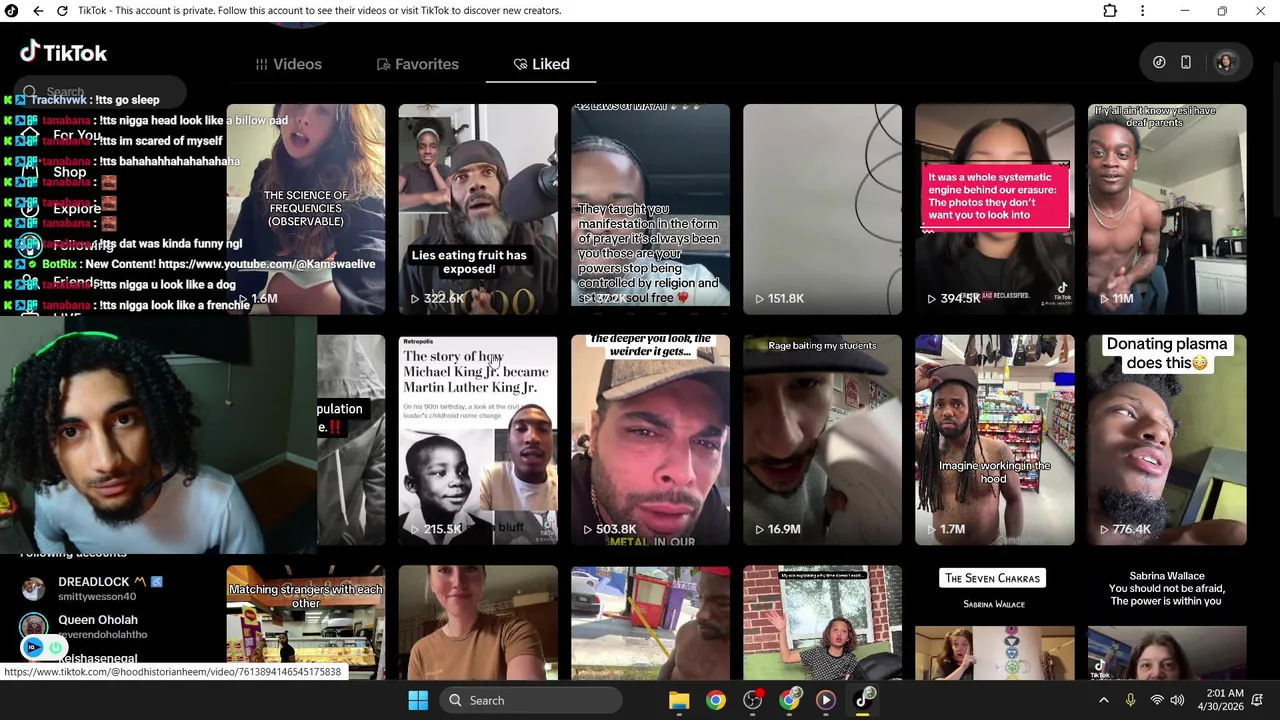Show hidden system tray icons
Screen dimensions: 1280x720
pos(1104,700)
